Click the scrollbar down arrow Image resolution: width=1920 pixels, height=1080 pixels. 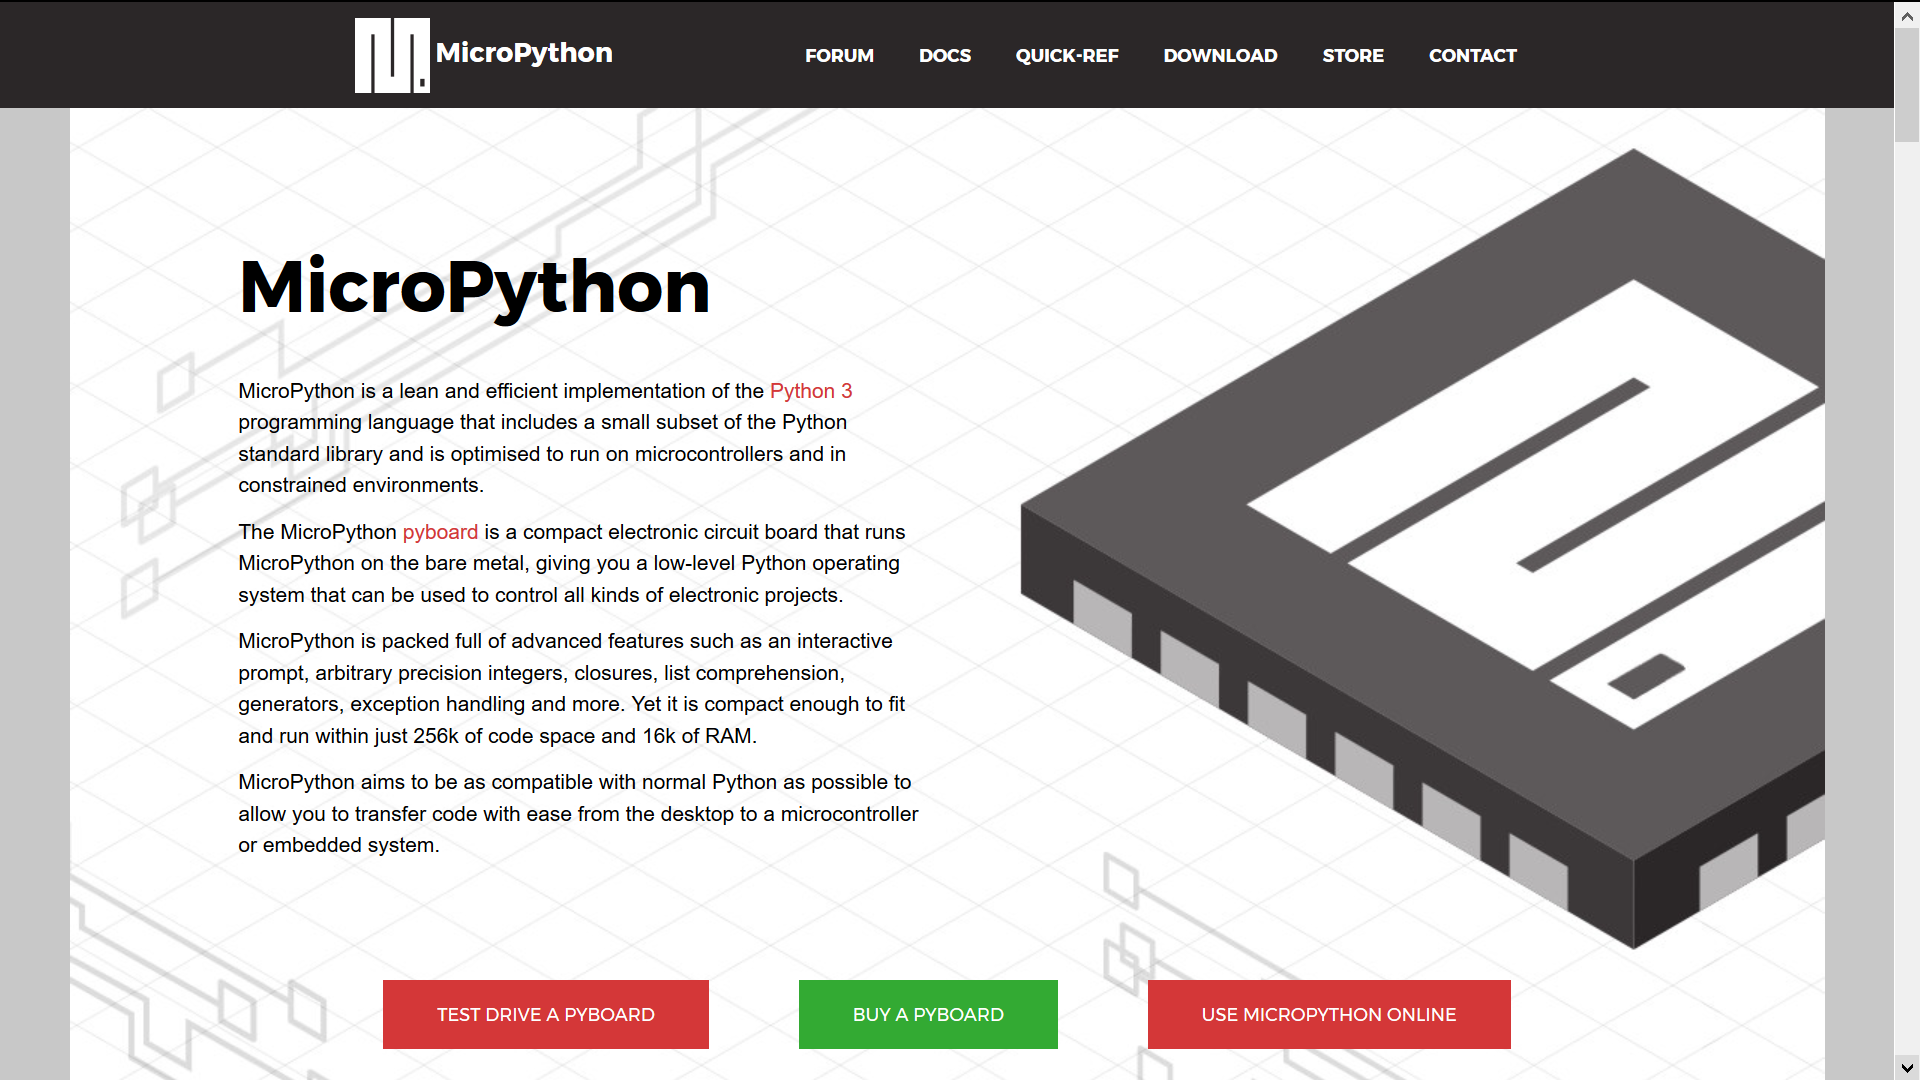point(1907,1067)
